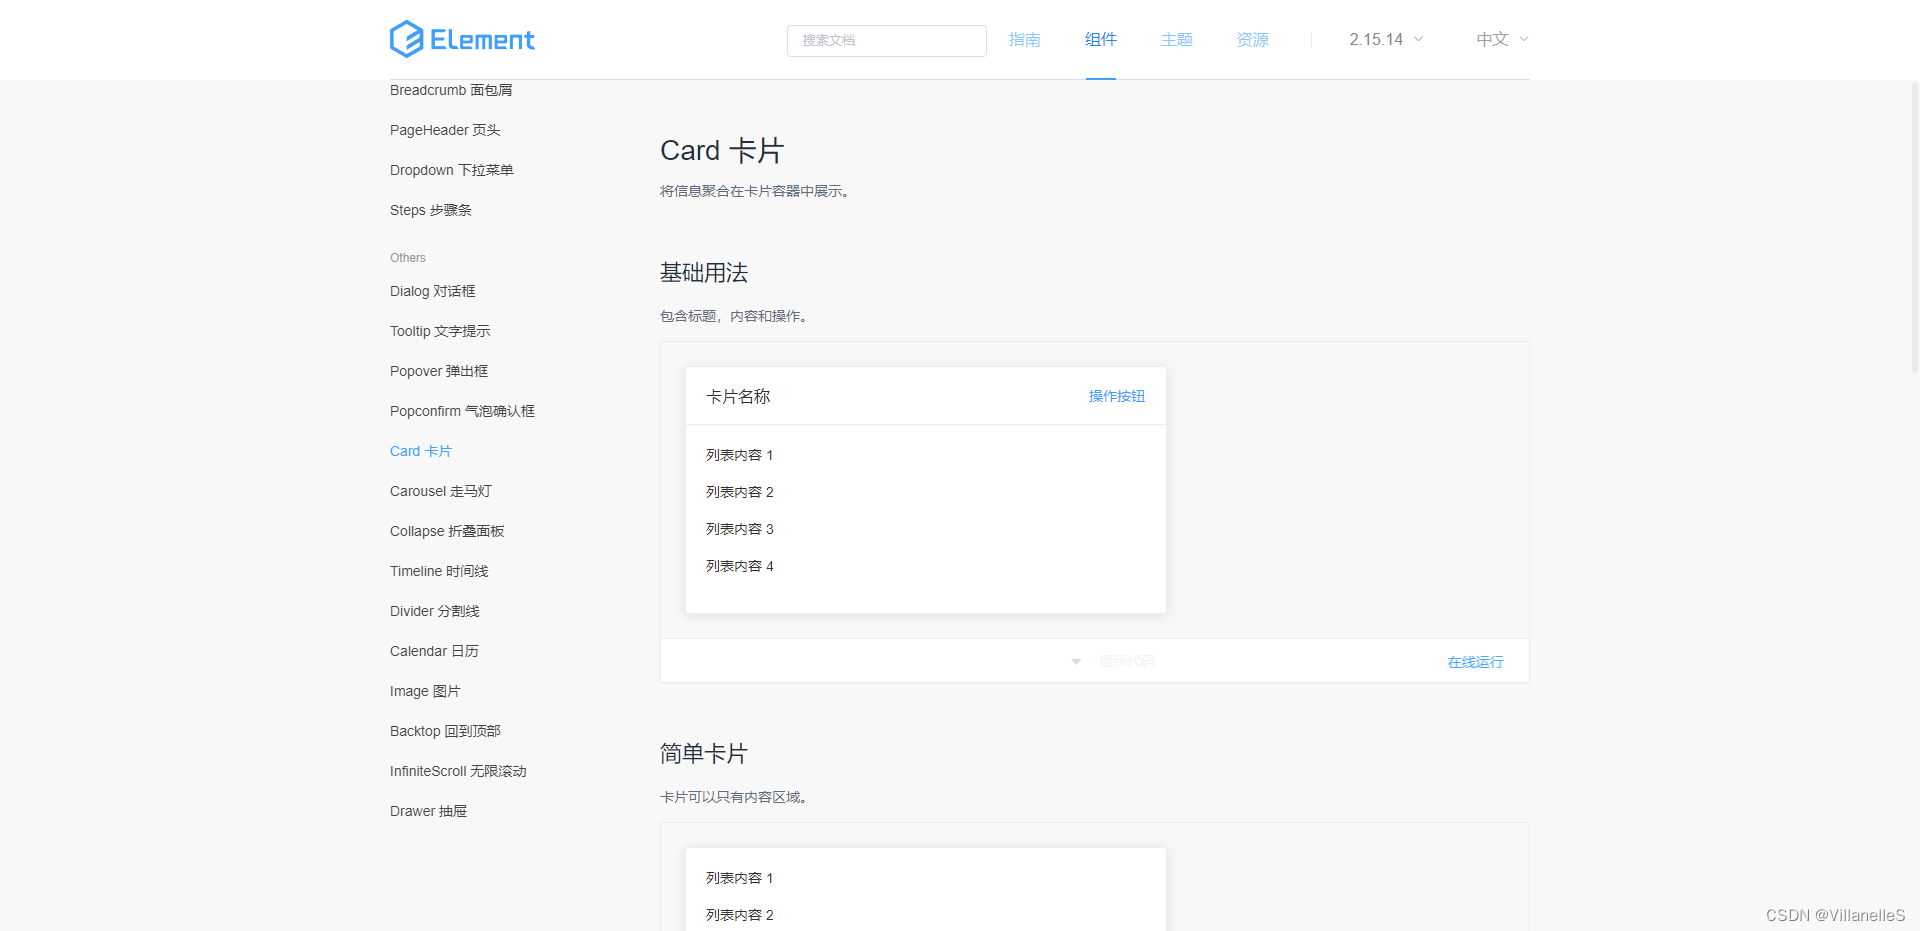
Task: Click the Others sidebar group label
Action: pyautogui.click(x=408, y=258)
